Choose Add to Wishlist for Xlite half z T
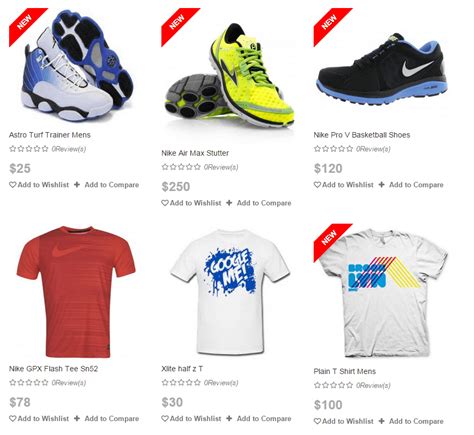The image size is (474, 435). click(195, 418)
